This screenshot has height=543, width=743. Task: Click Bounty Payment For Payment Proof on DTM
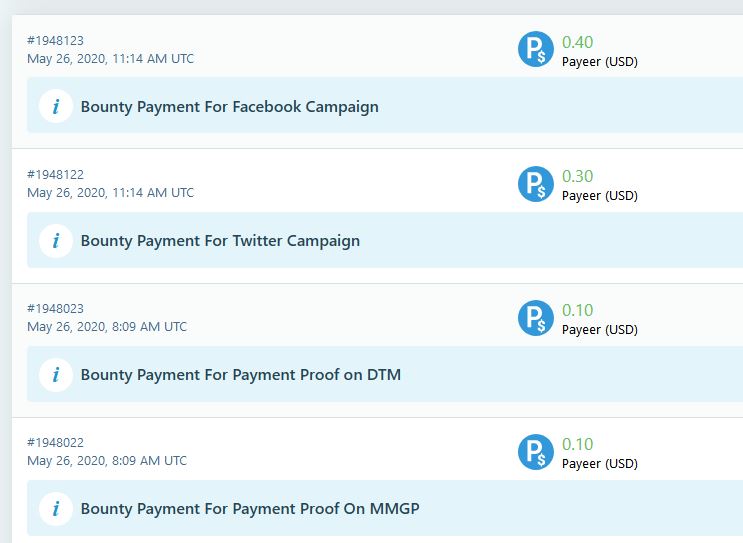pyautogui.click(x=240, y=375)
